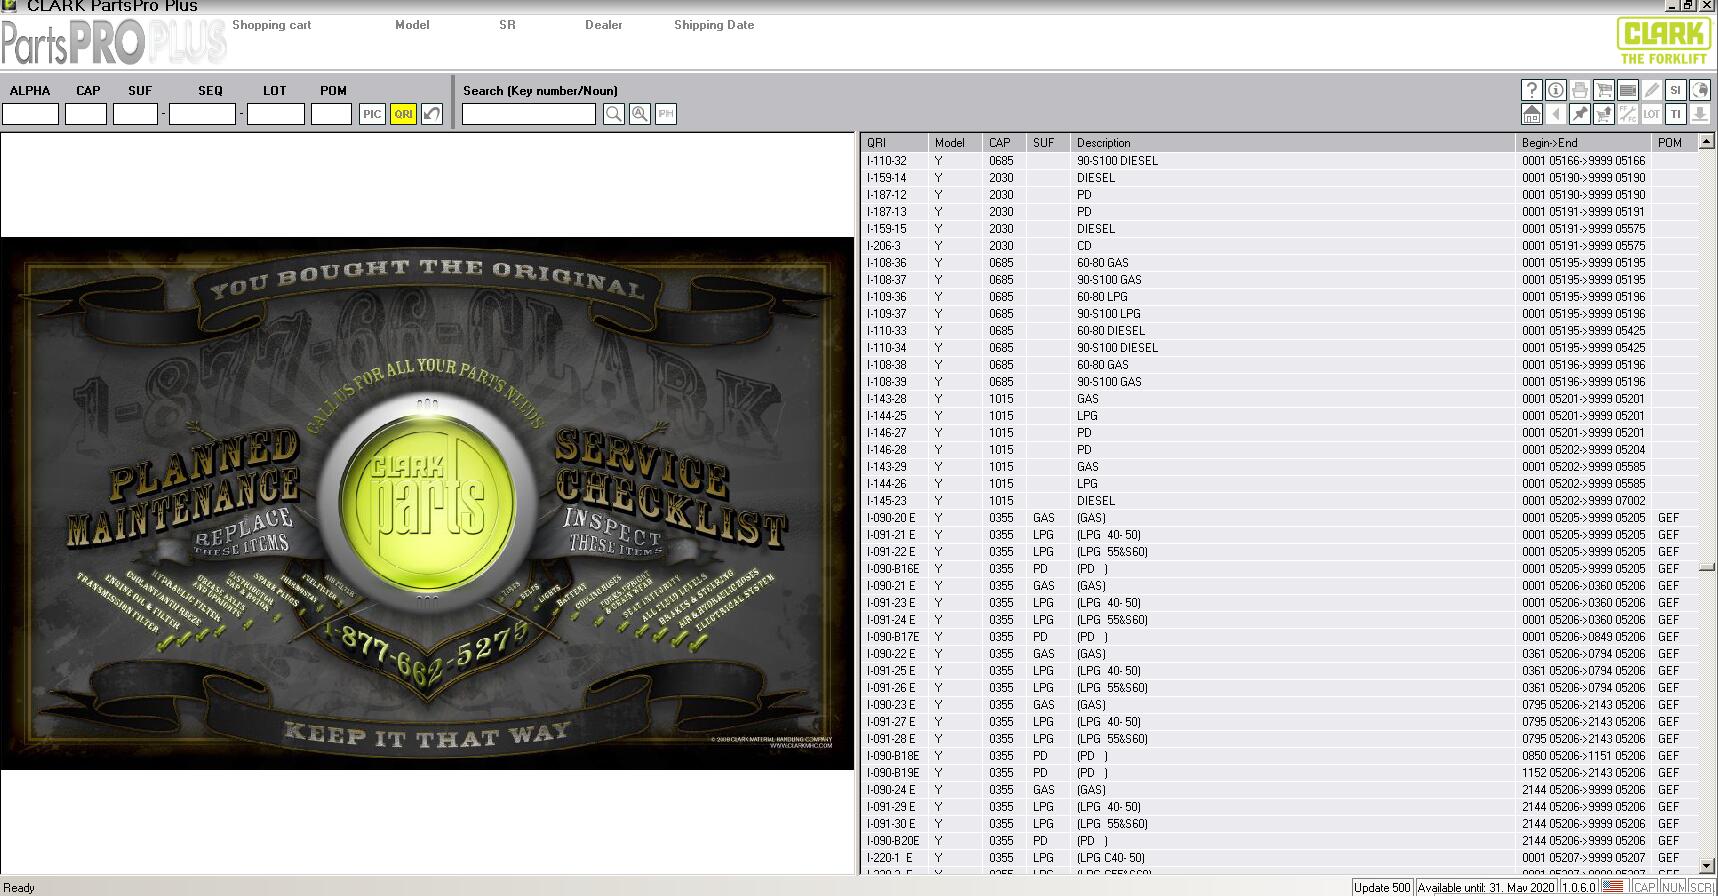Sort by the SUF column header

coord(1048,143)
